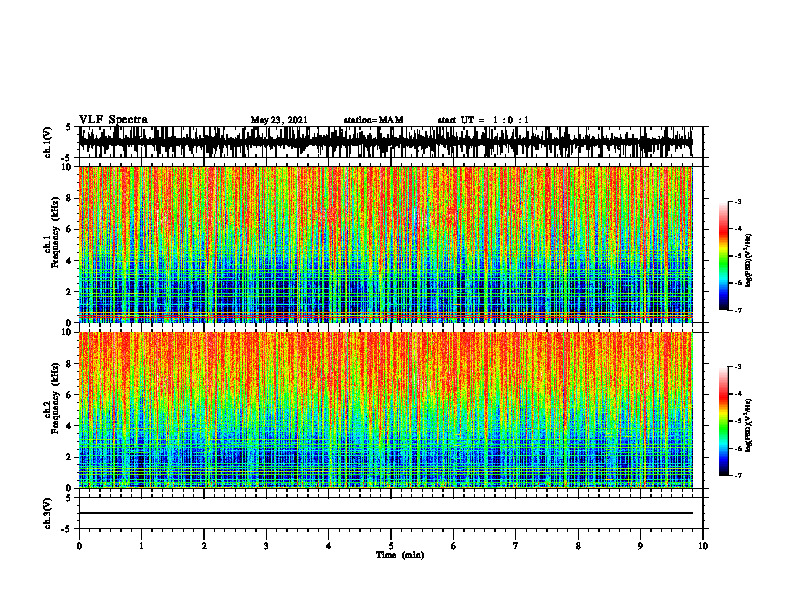Click the "5" tick on the time axis

pos(391,546)
